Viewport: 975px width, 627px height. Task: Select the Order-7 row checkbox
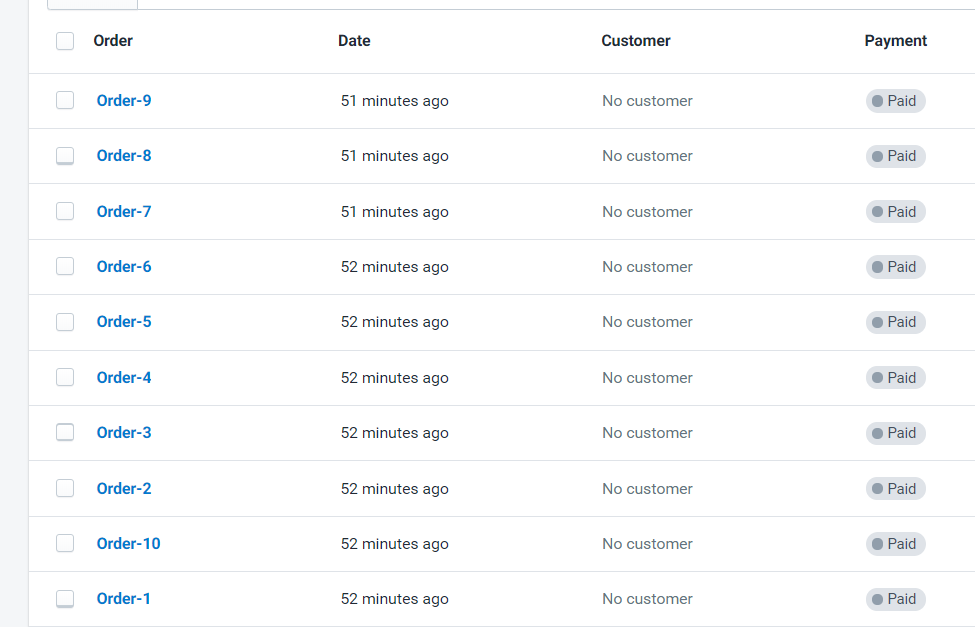point(65,211)
